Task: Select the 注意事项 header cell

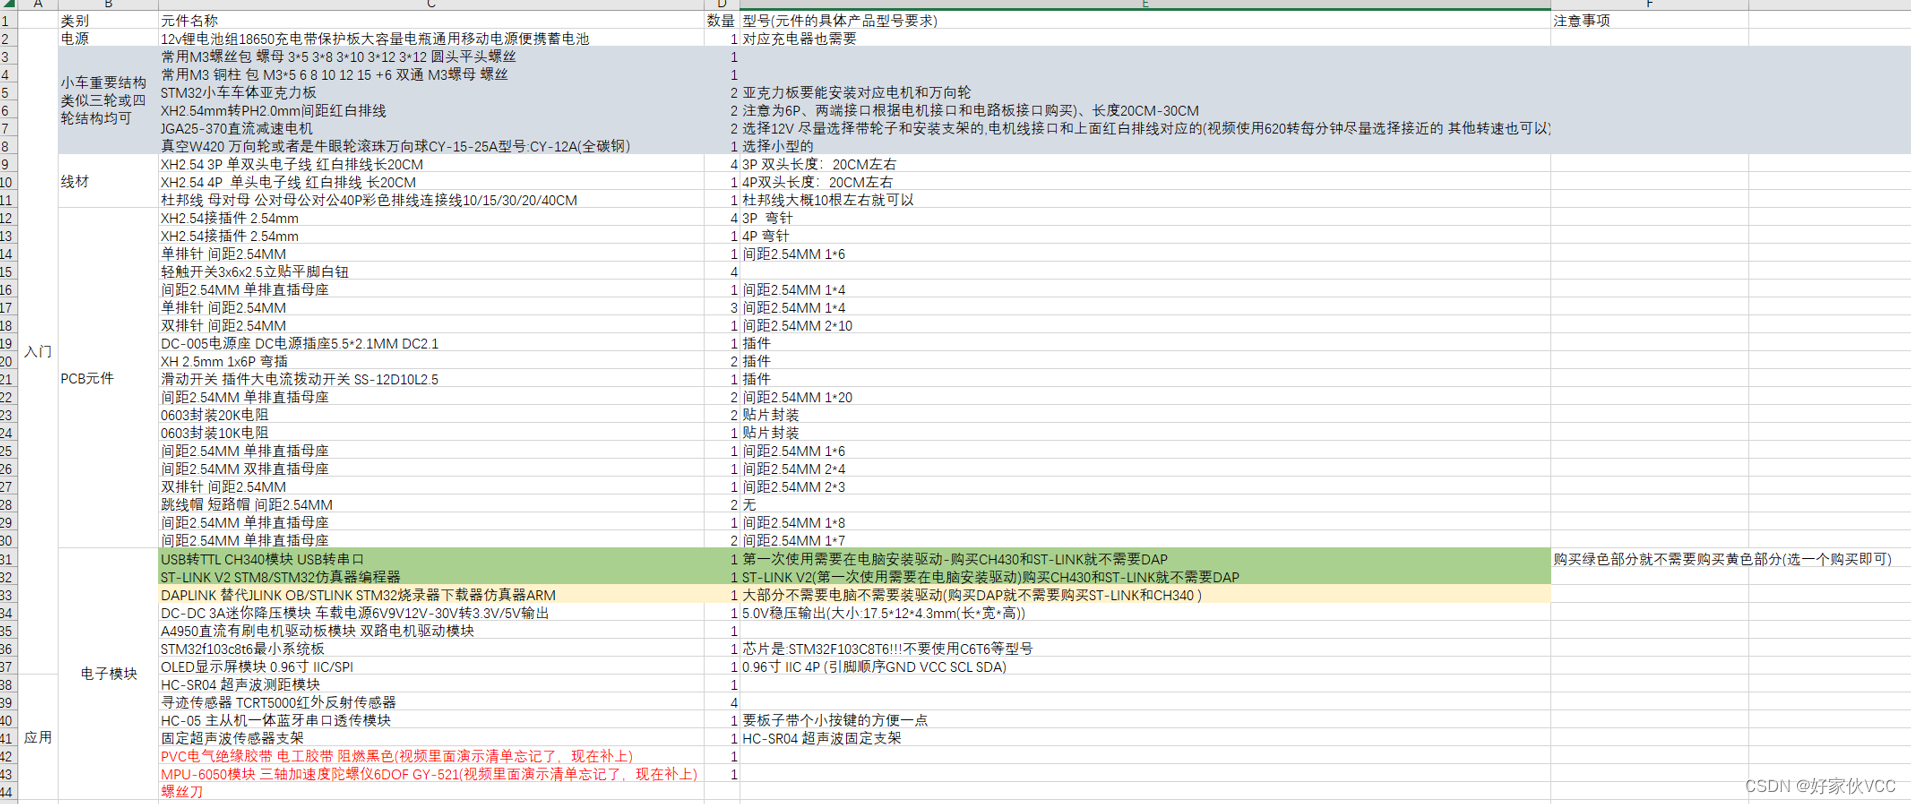Action: (1649, 20)
